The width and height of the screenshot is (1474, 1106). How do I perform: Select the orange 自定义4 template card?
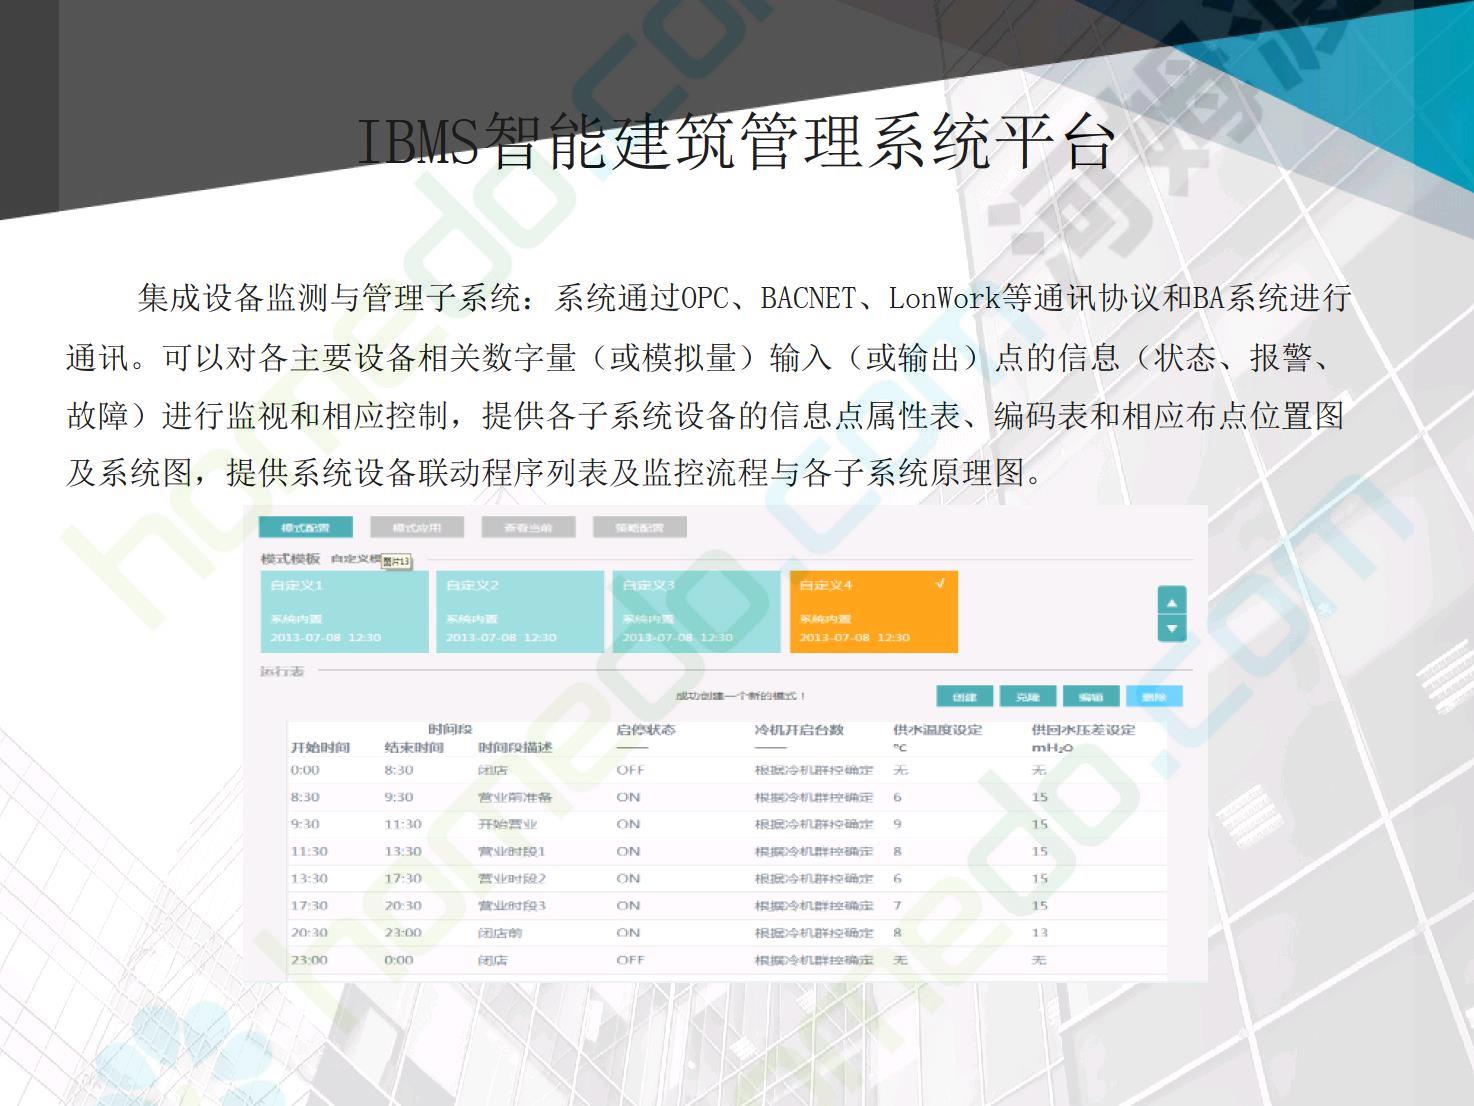coord(873,612)
